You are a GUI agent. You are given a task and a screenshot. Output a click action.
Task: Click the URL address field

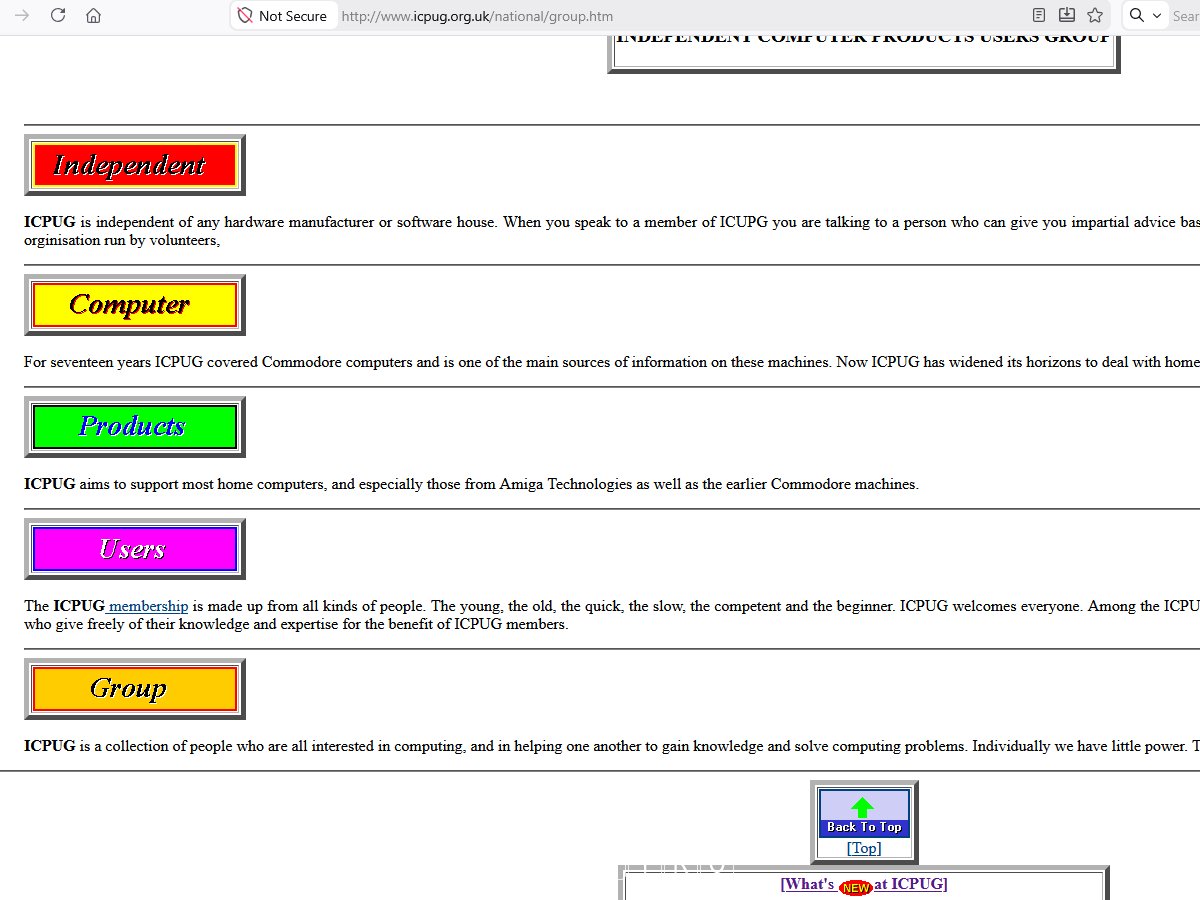[600, 16]
